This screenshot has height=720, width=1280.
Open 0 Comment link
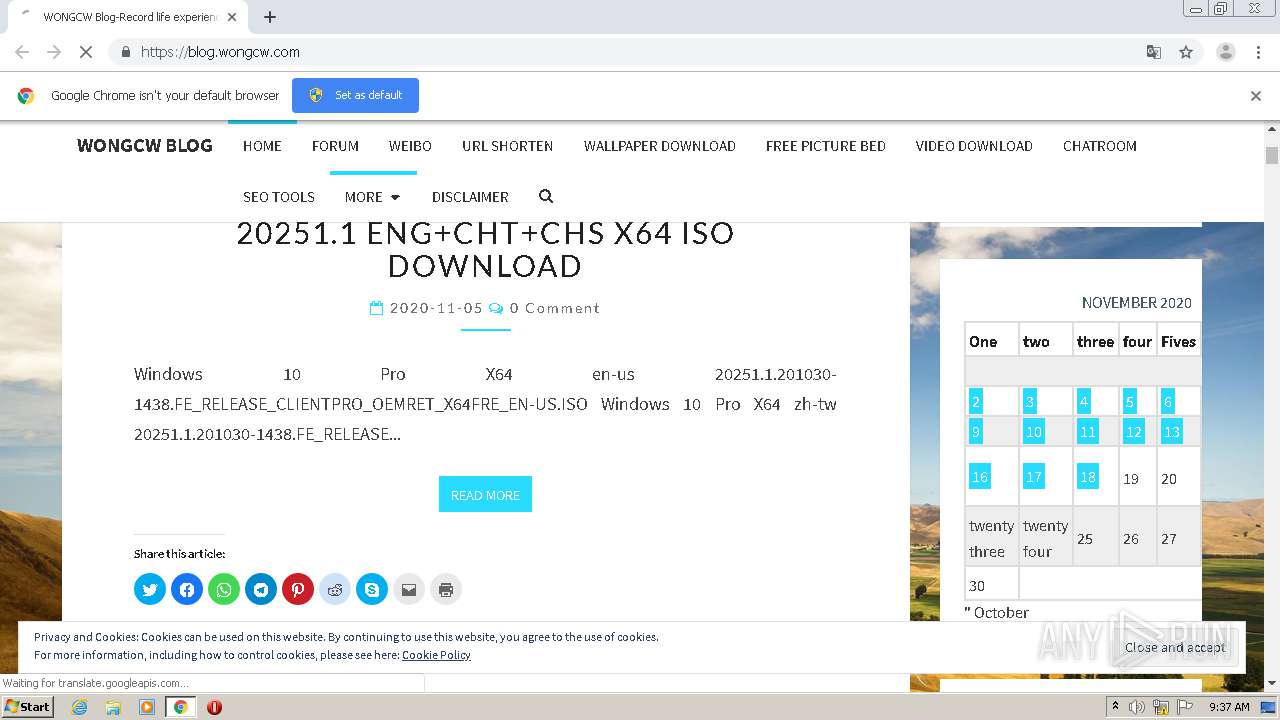pos(554,308)
